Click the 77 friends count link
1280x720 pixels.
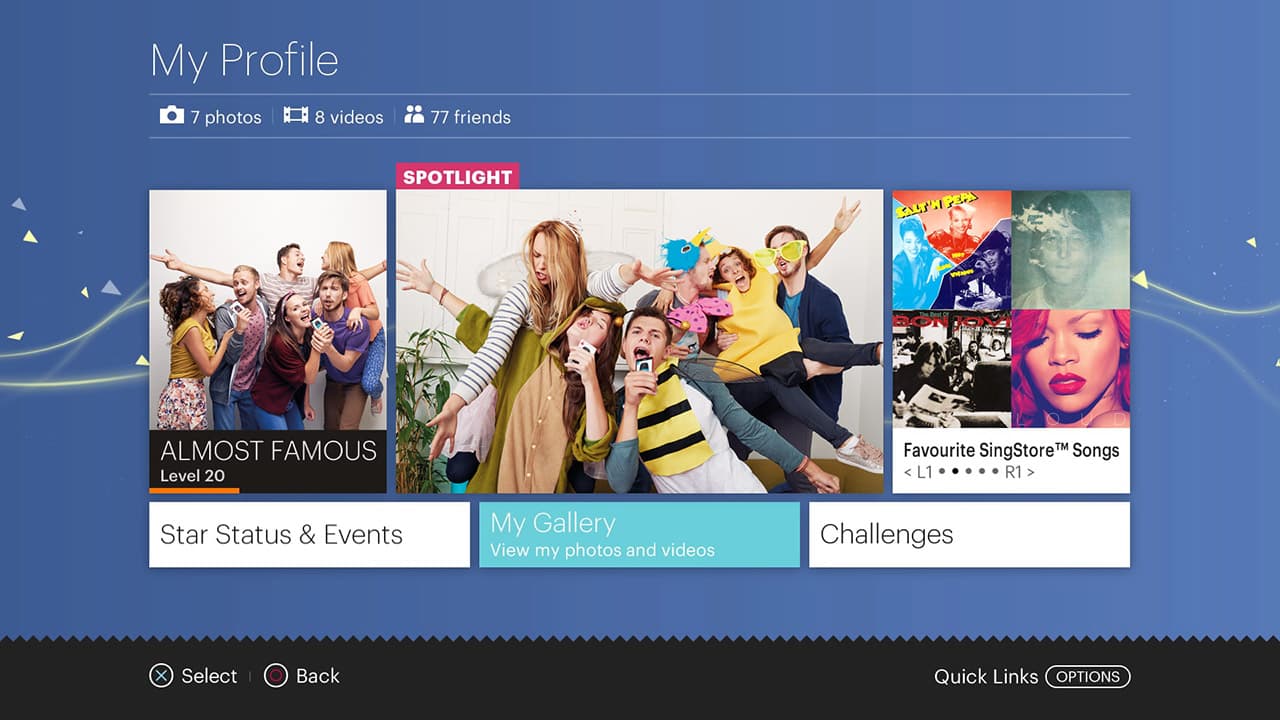[x=470, y=117]
